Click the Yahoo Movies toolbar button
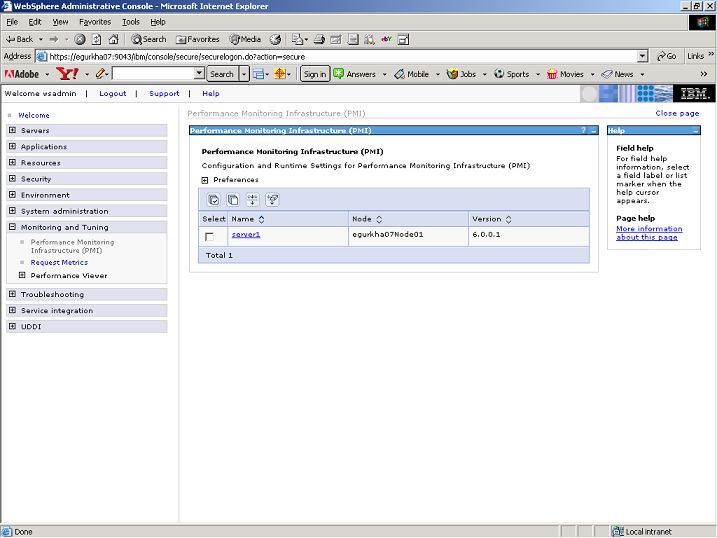 coord(566,74)
